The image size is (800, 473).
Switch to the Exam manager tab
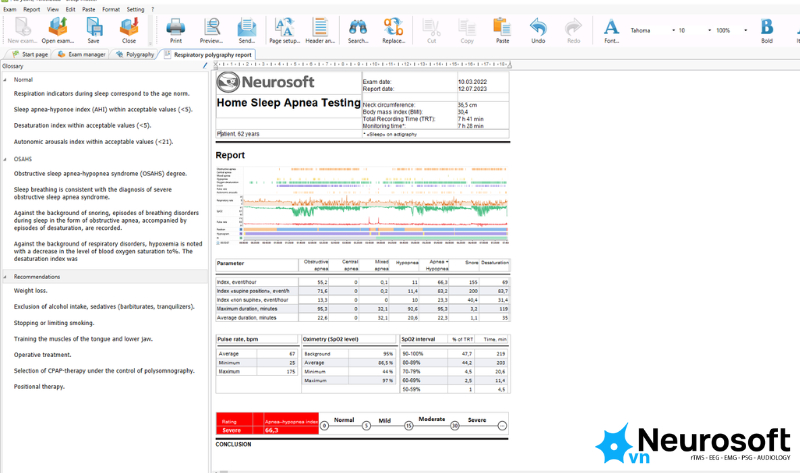point(81,54)
